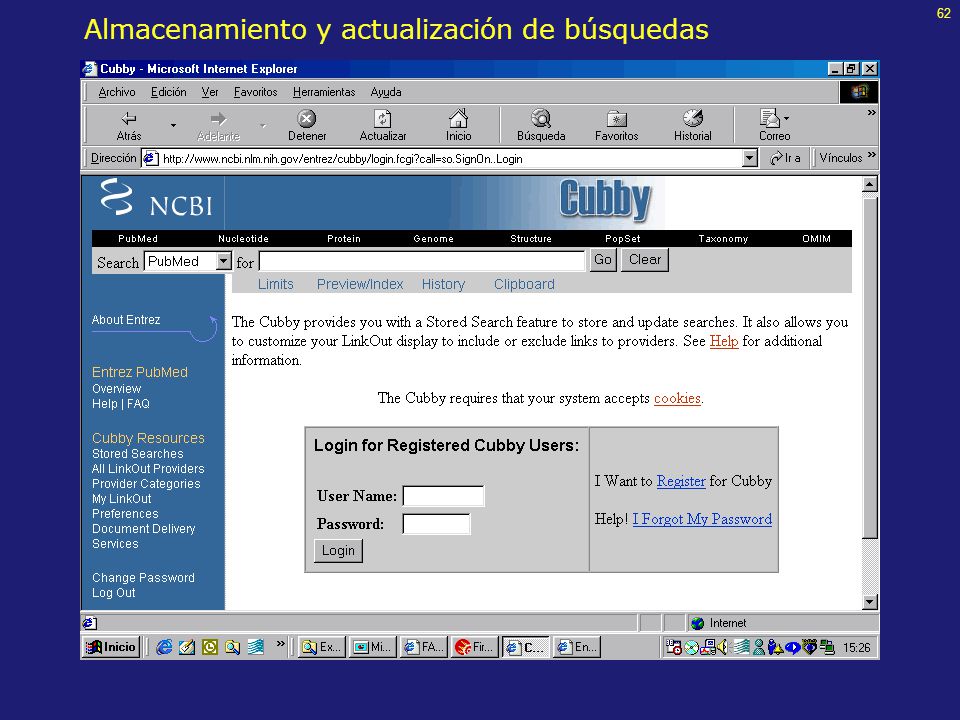Image resolution: width=960 pixels, height=720 pixels.
Task: Click the NCBI logo
Action: [156, 199]
